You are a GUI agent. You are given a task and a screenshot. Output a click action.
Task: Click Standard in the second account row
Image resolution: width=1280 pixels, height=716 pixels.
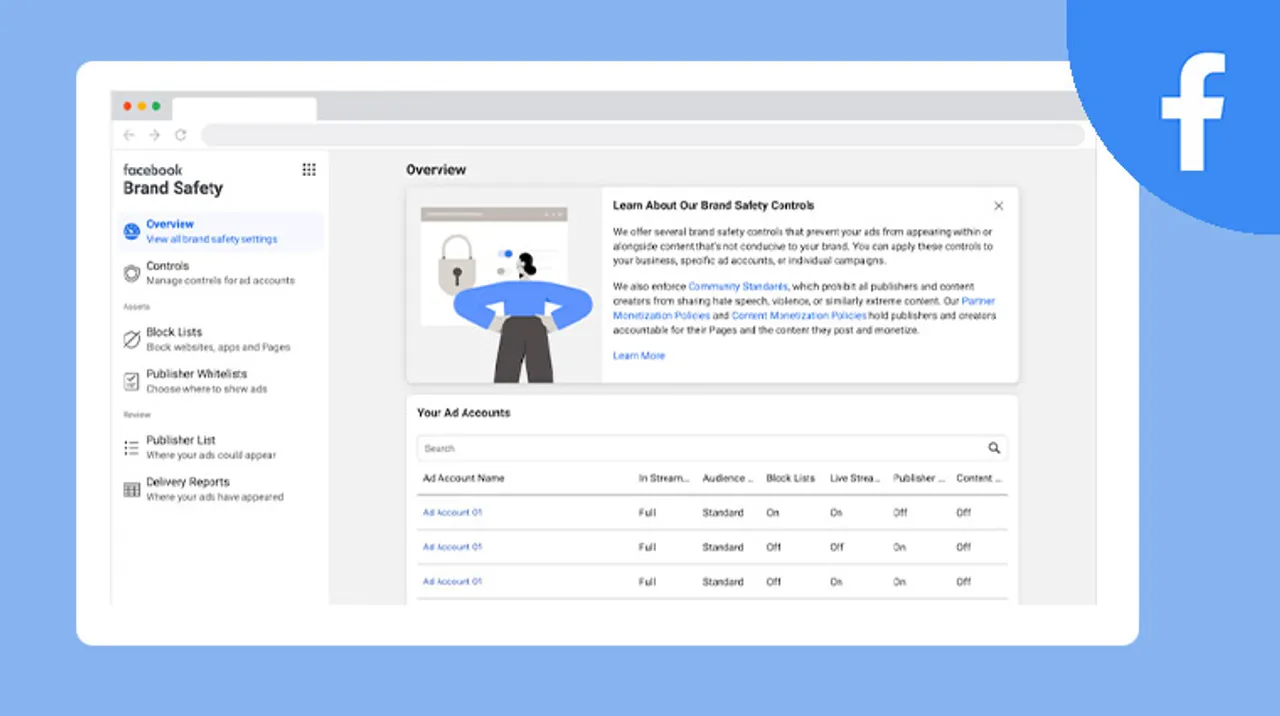click(723, 548)
